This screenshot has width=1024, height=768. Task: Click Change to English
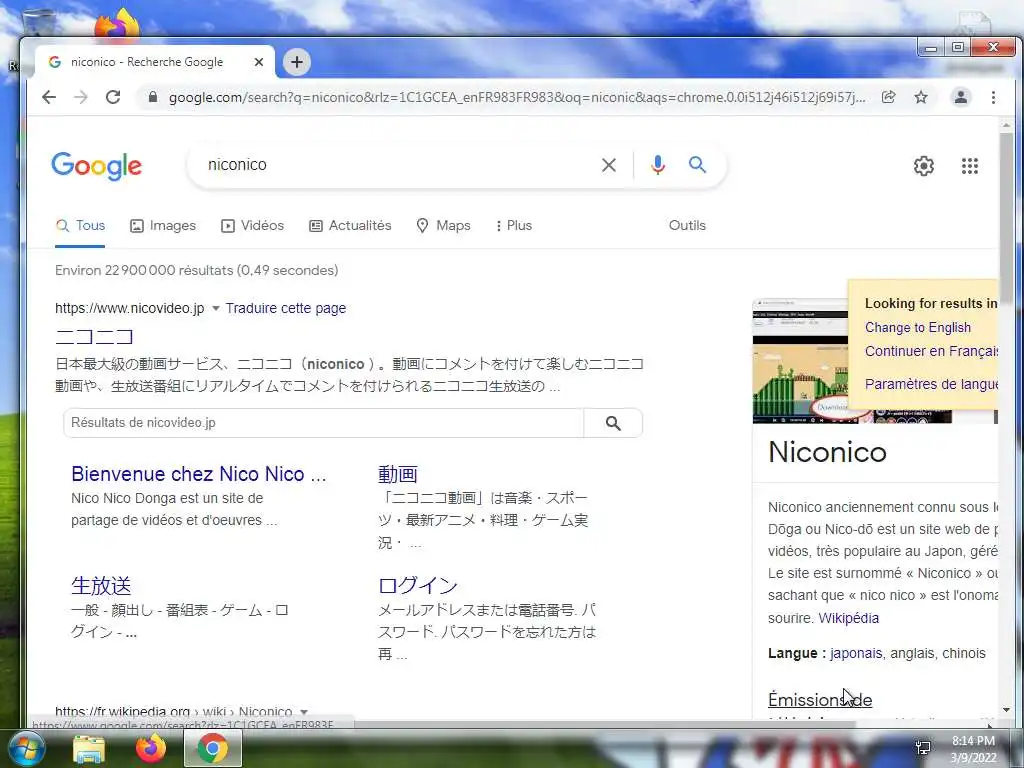[918, 328]
